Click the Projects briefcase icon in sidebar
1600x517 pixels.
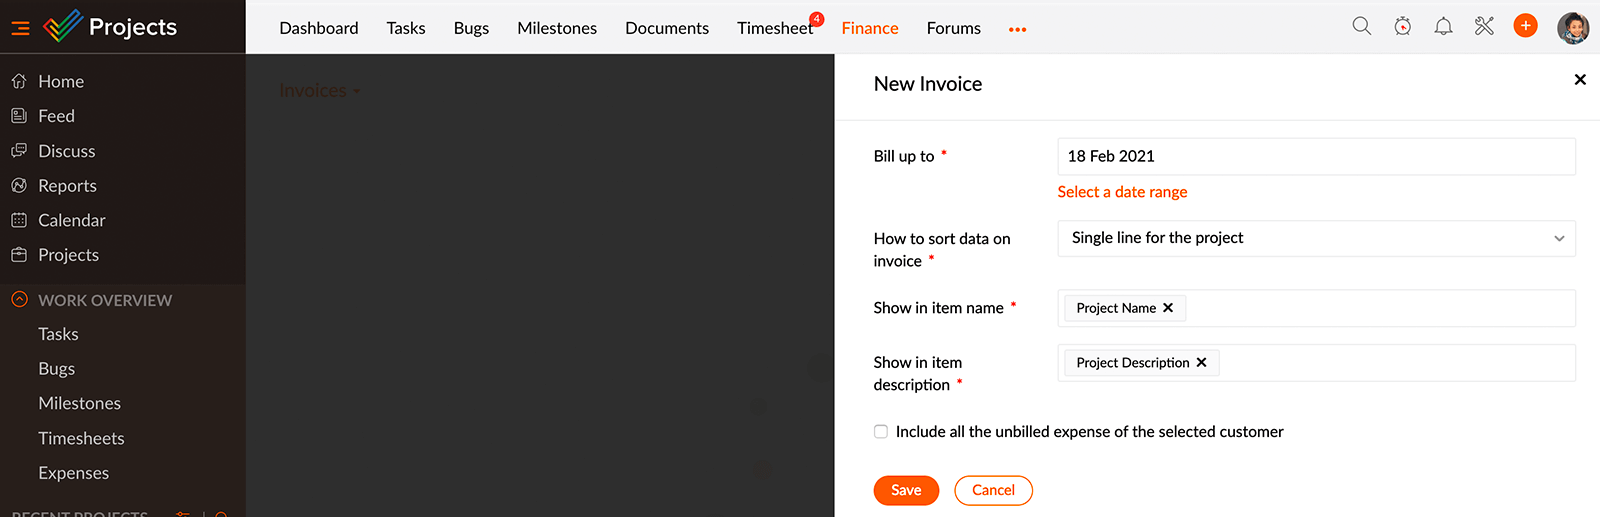pyautogui.click(x=19, y=255)
